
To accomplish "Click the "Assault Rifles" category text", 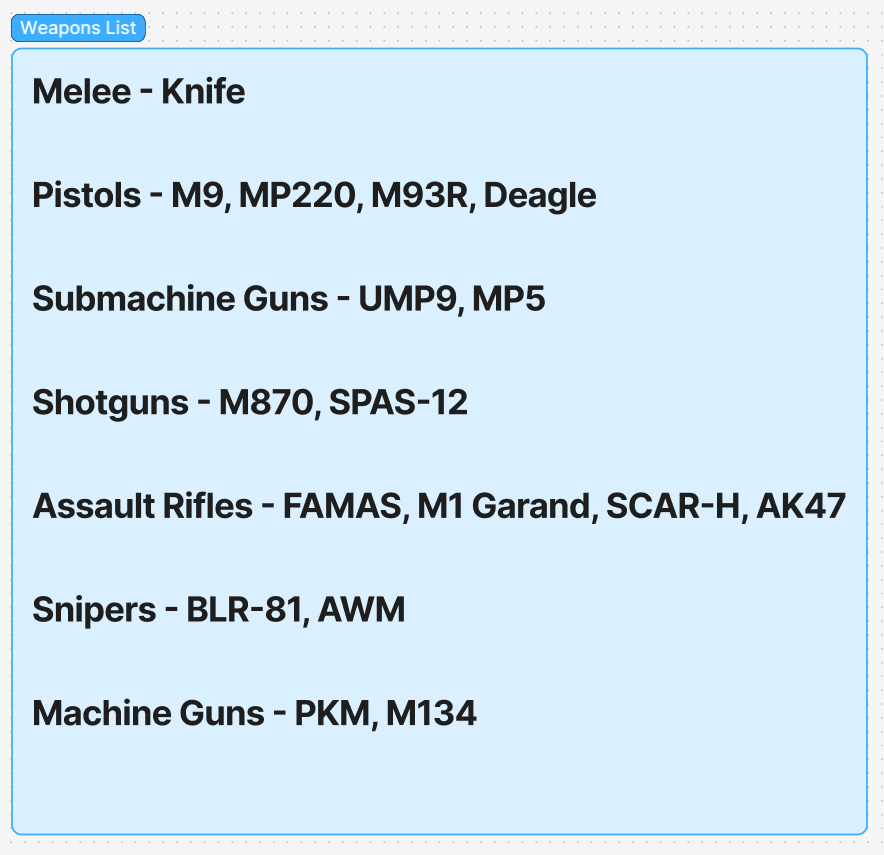I will coord(142,506).
